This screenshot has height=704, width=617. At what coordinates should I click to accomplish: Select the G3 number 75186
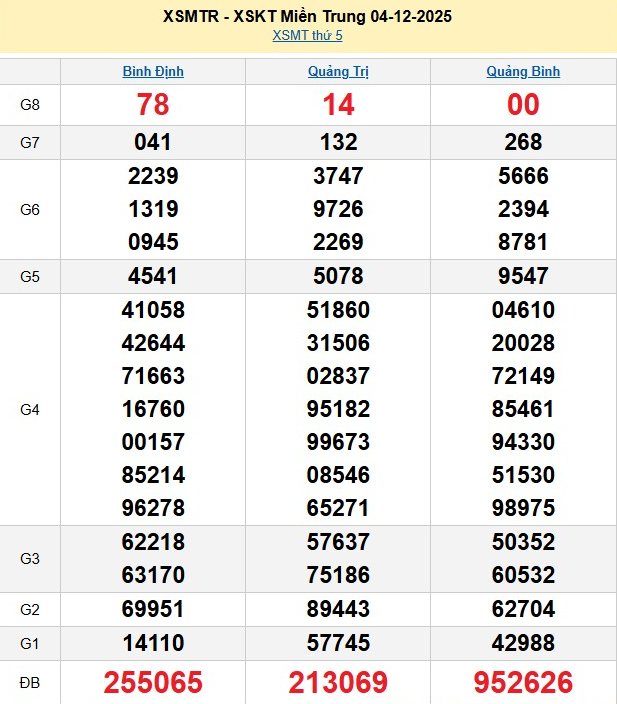click(x=338, y=575)
